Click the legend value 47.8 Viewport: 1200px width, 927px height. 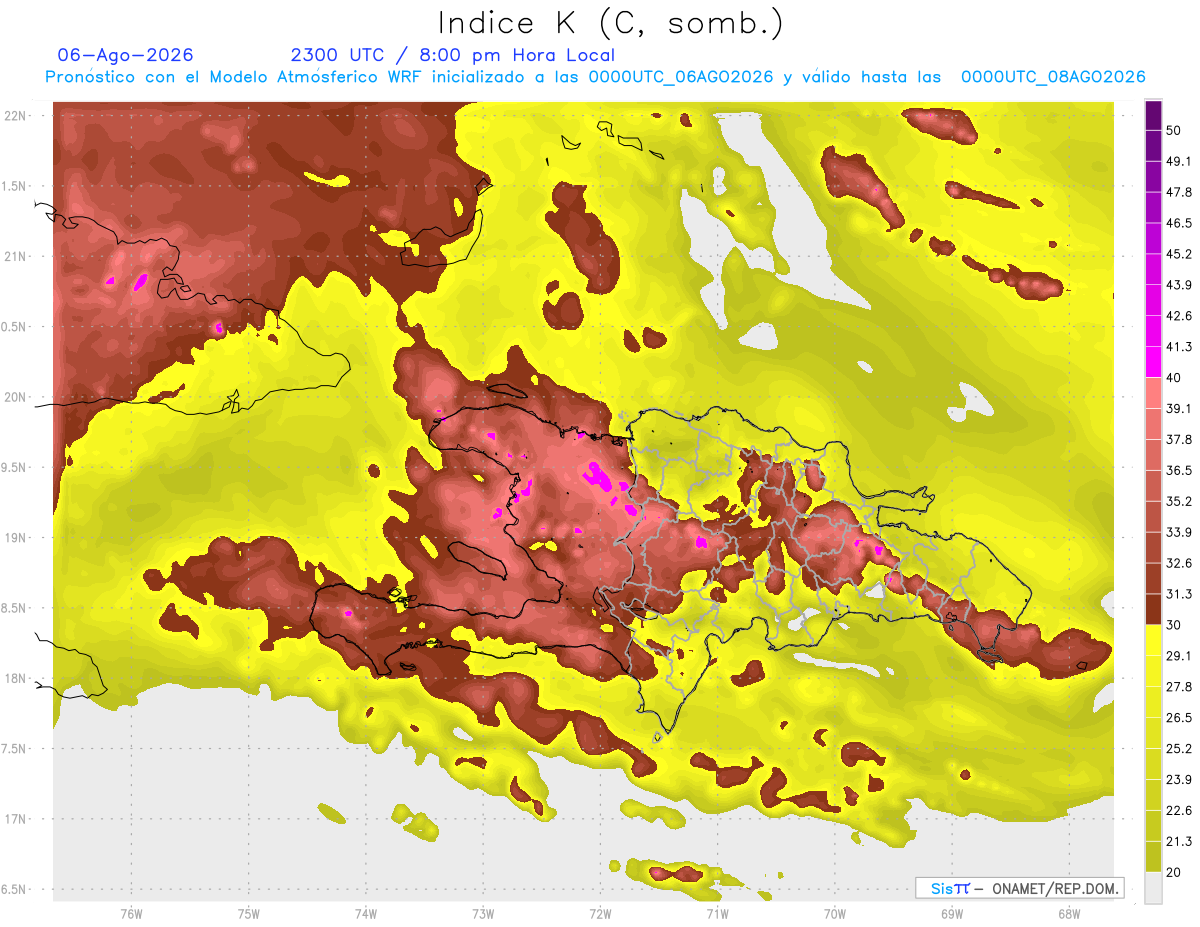click(1179, 192)
